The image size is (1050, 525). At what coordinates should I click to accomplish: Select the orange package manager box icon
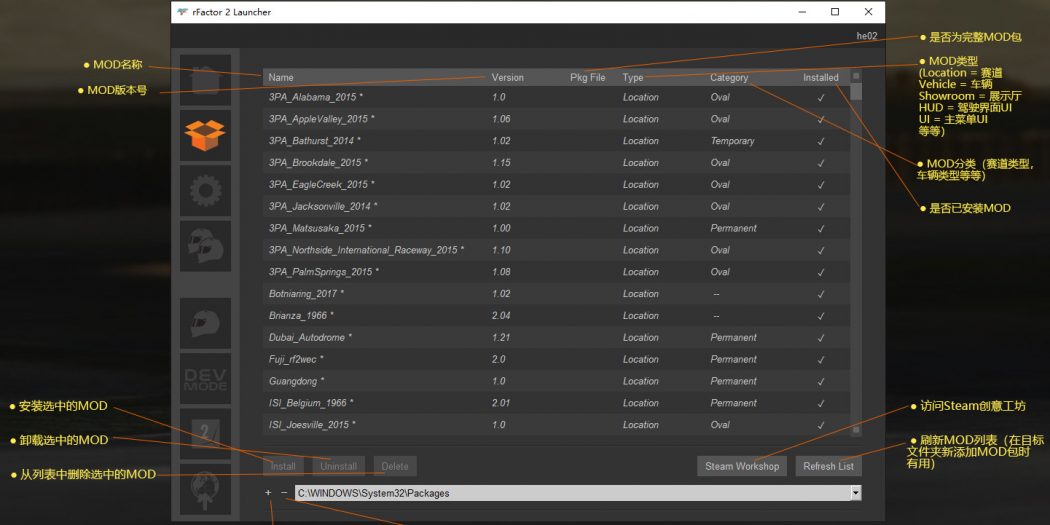pos(206,135)
